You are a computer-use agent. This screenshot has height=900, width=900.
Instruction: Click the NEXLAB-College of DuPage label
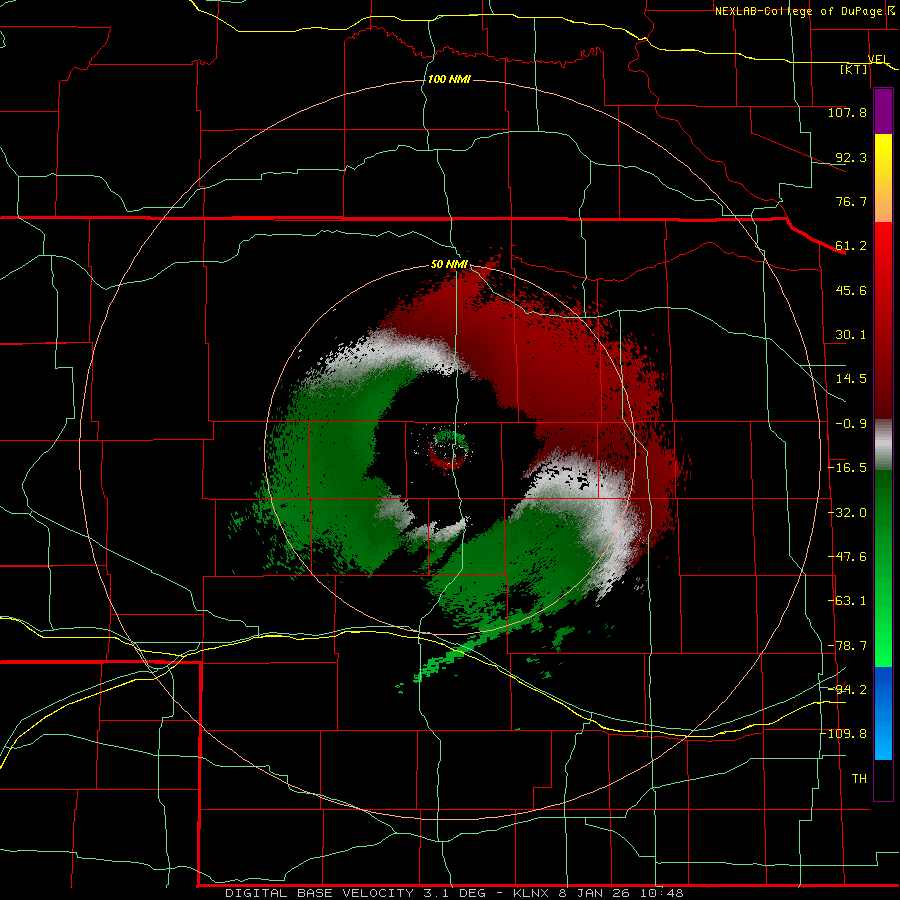799,11
